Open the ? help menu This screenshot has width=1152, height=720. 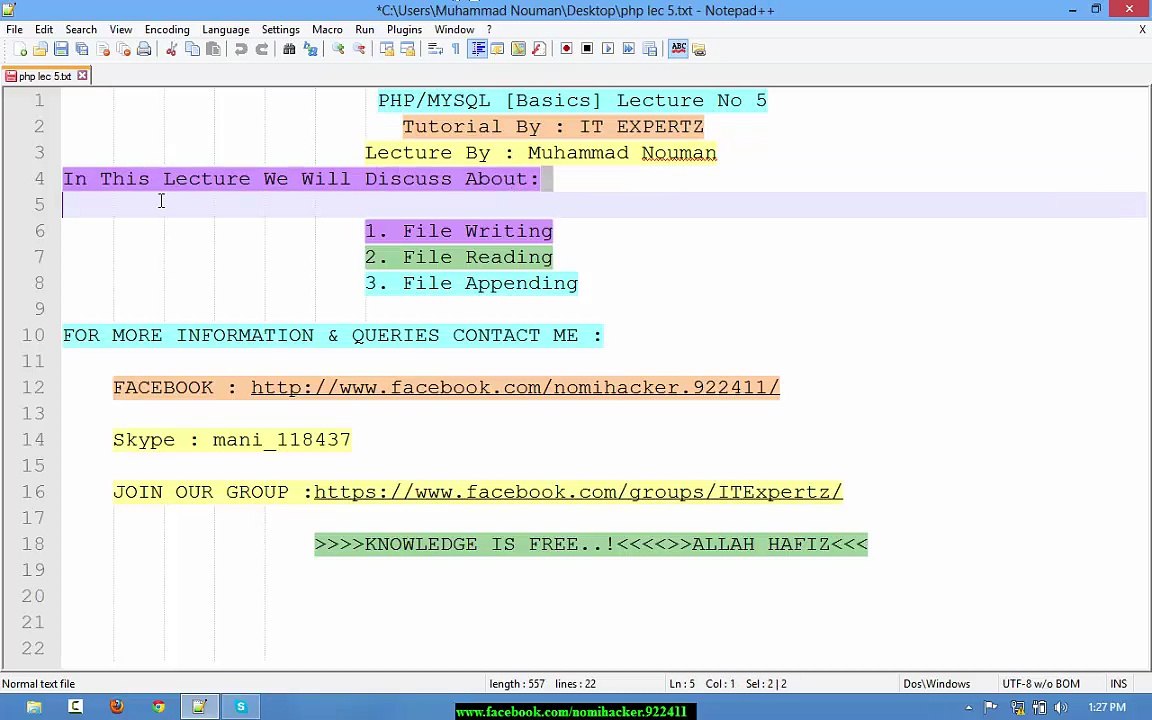(x=489, y=29)
